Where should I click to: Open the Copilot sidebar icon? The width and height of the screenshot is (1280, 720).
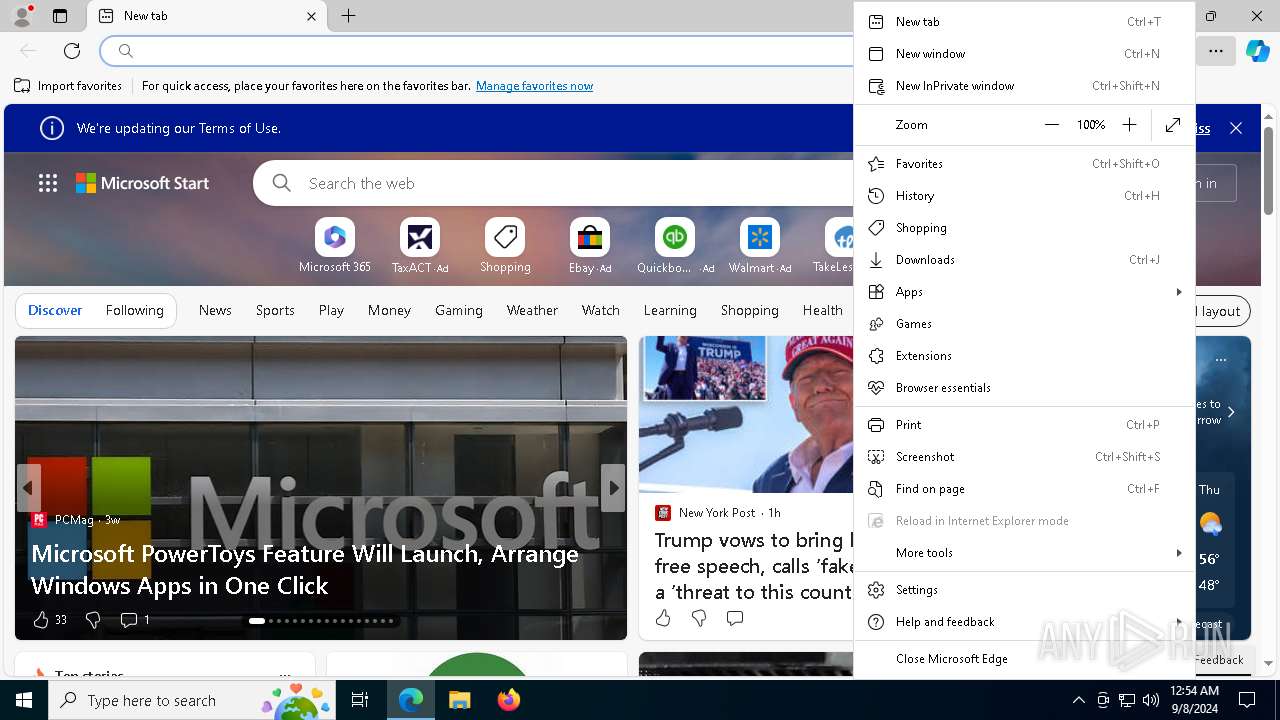(1257, 51)
